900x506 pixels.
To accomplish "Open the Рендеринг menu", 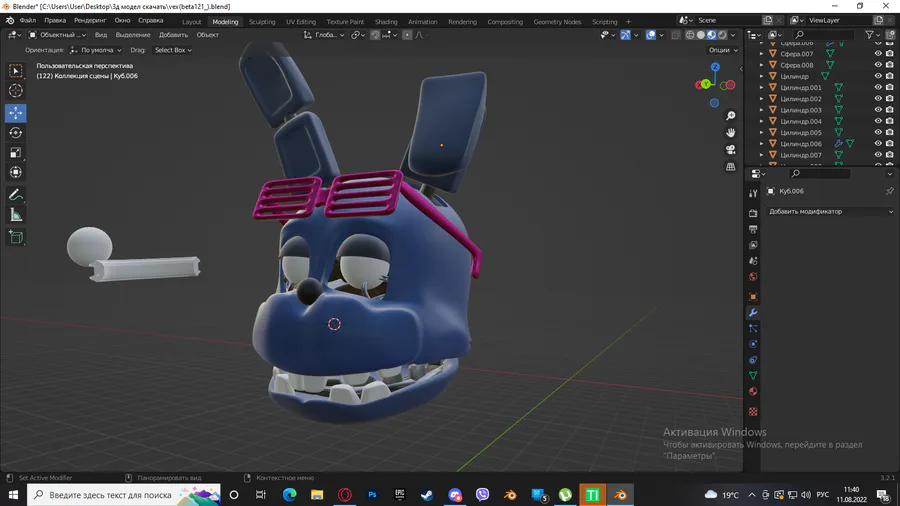I will coord(90,20).
